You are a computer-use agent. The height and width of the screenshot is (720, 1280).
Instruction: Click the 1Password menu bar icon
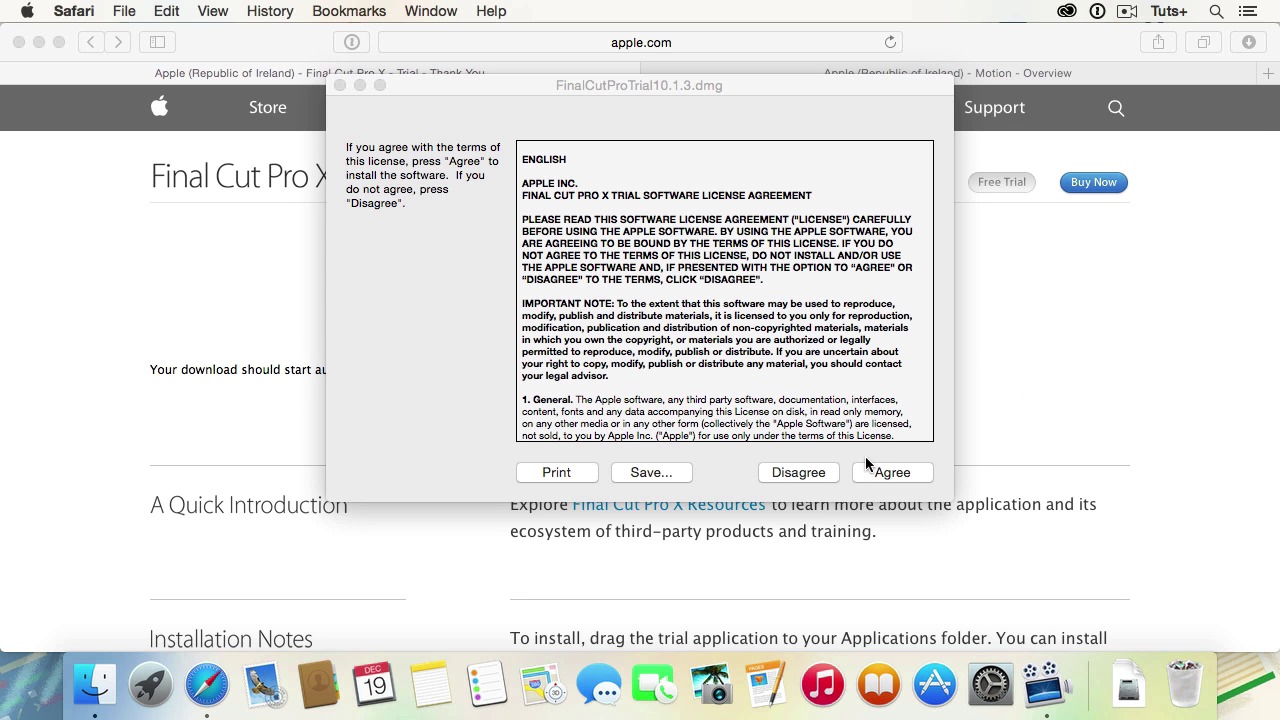(x=1097, y=11)
